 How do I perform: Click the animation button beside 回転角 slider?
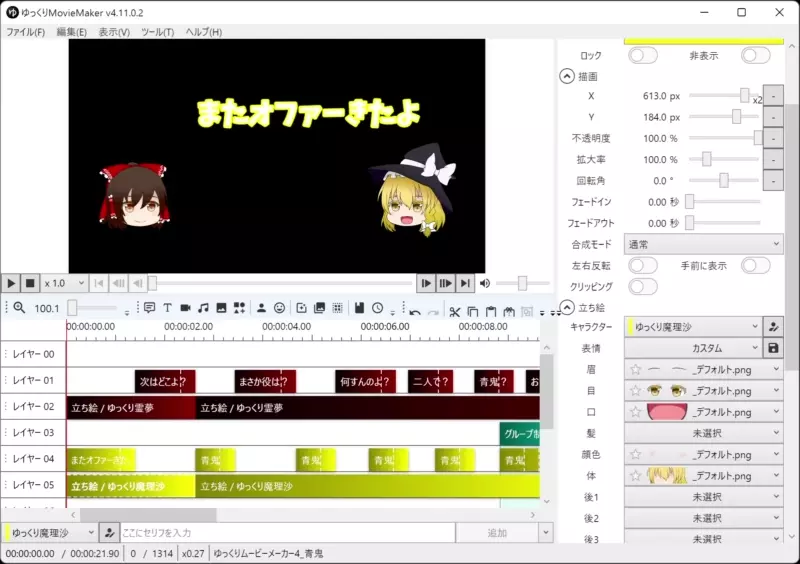tap(773, 180)
